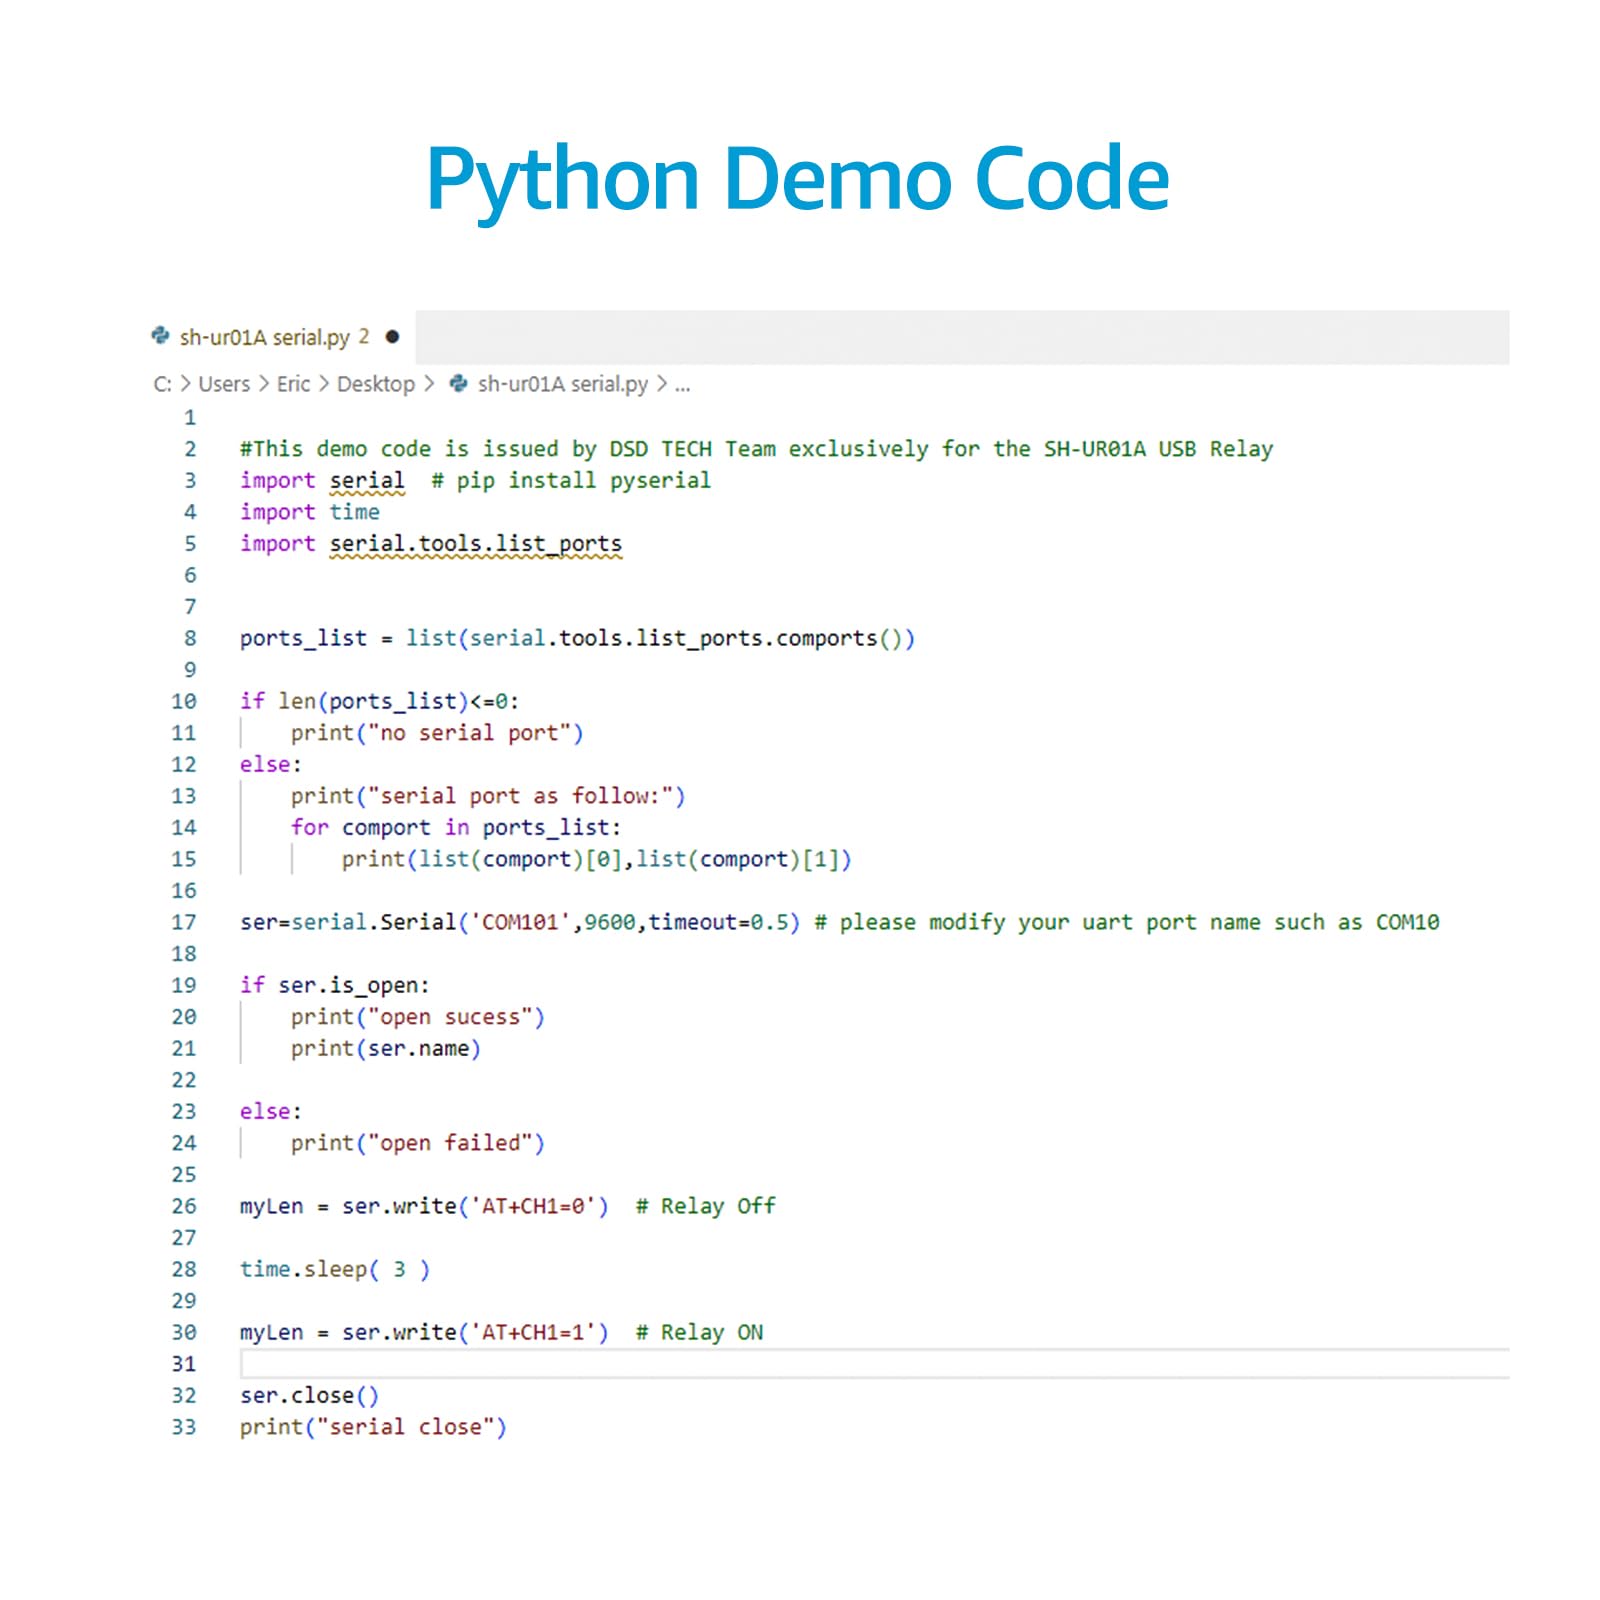Open the breadcrumb ellipsis symbol list
This screenshot has height=1600, width=1600.
[x=682, y=384]
